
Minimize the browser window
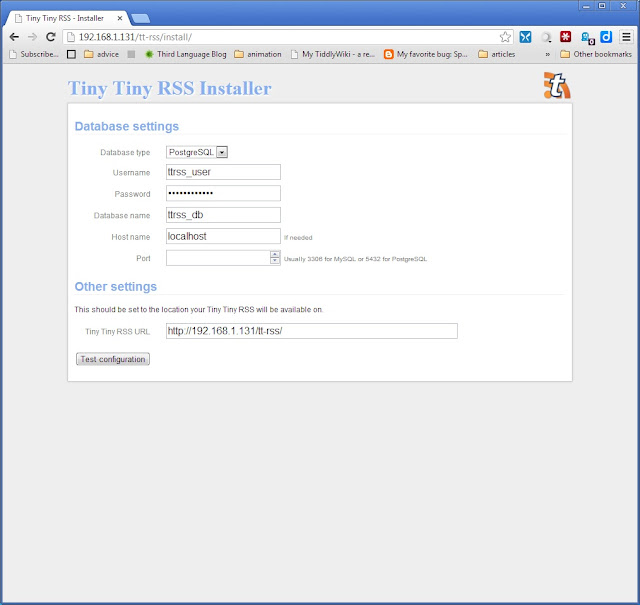[586, 6]
